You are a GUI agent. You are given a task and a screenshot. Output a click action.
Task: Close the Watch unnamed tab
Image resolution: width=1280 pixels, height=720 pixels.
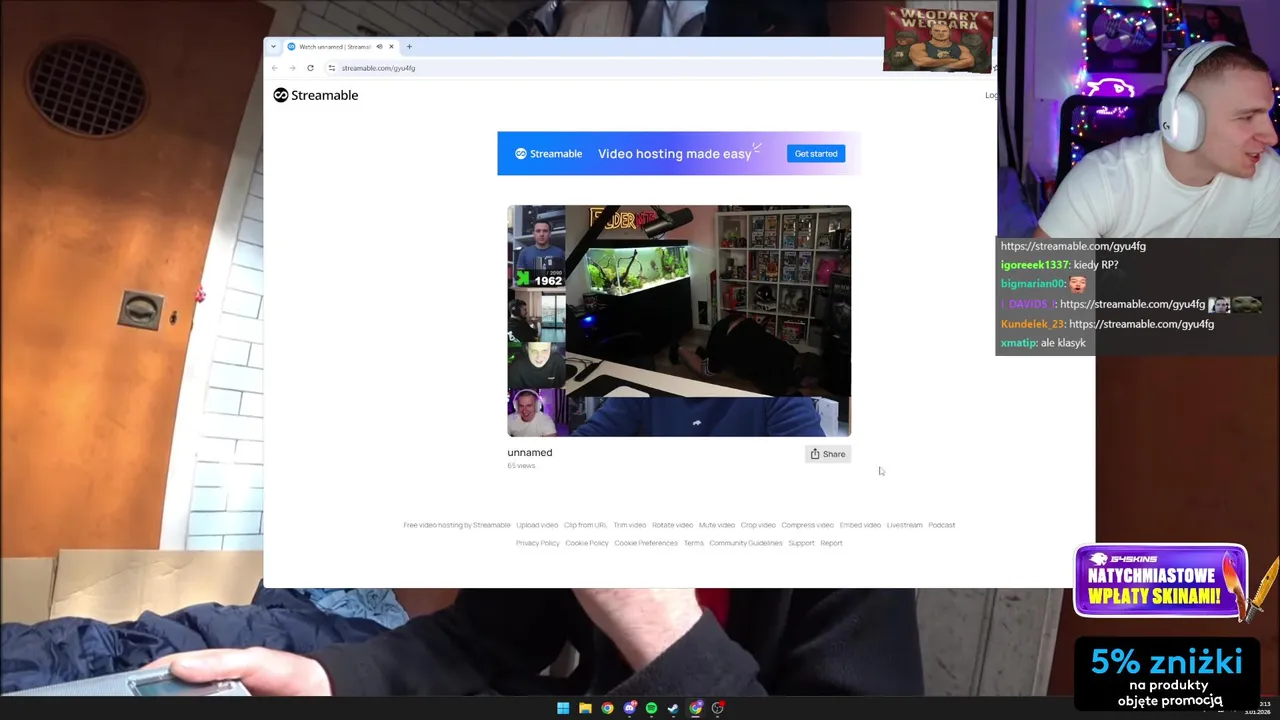(391, 47)
